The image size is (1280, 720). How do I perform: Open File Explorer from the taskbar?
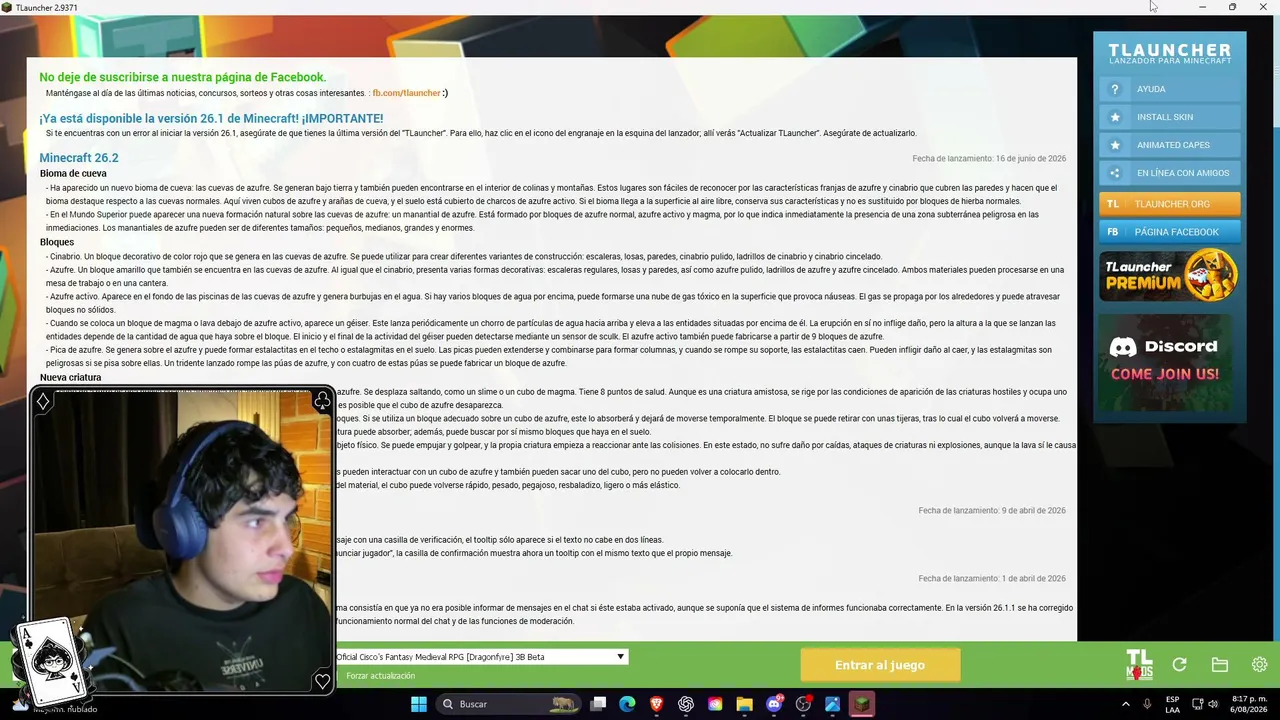pyautogui.click(x=745, y=704)
